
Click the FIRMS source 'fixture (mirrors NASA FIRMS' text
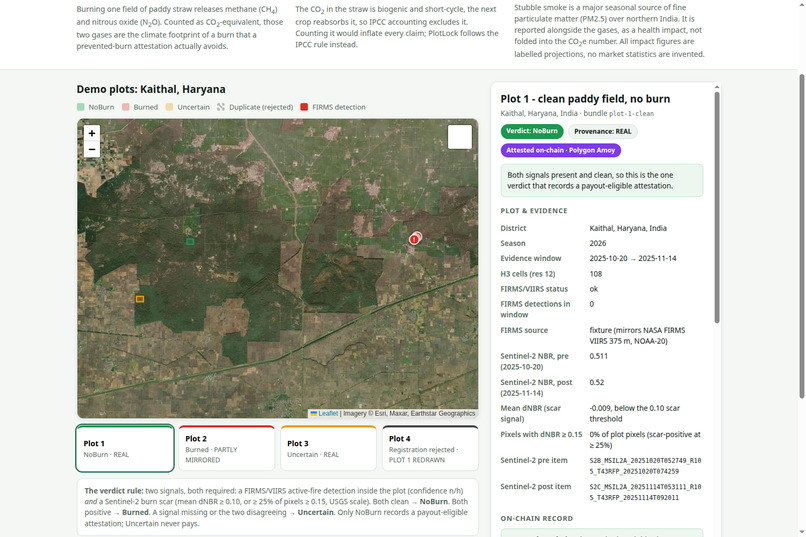[x=637, y=330]
